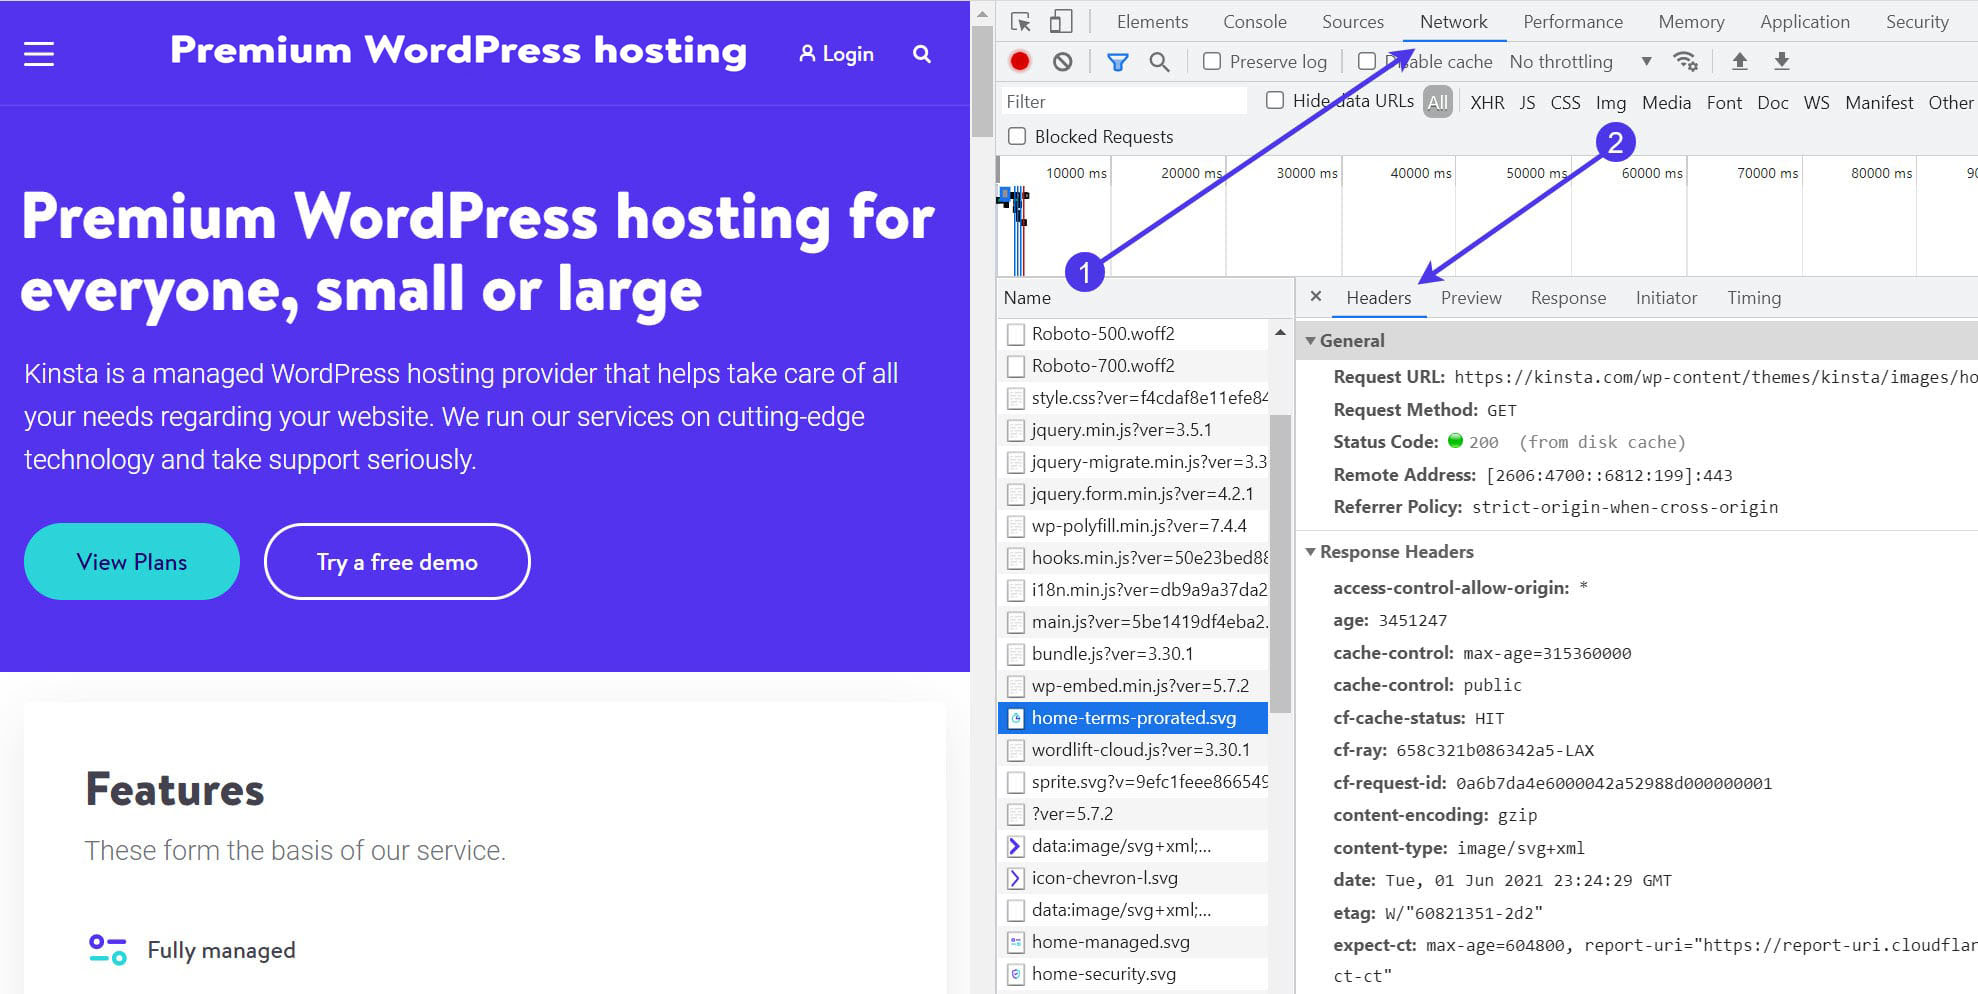Image resolution: width=1978 pixels, height=994 pixels.
Task: Import HAR file using upload arrow icon
Action: tap(1740, 61)
